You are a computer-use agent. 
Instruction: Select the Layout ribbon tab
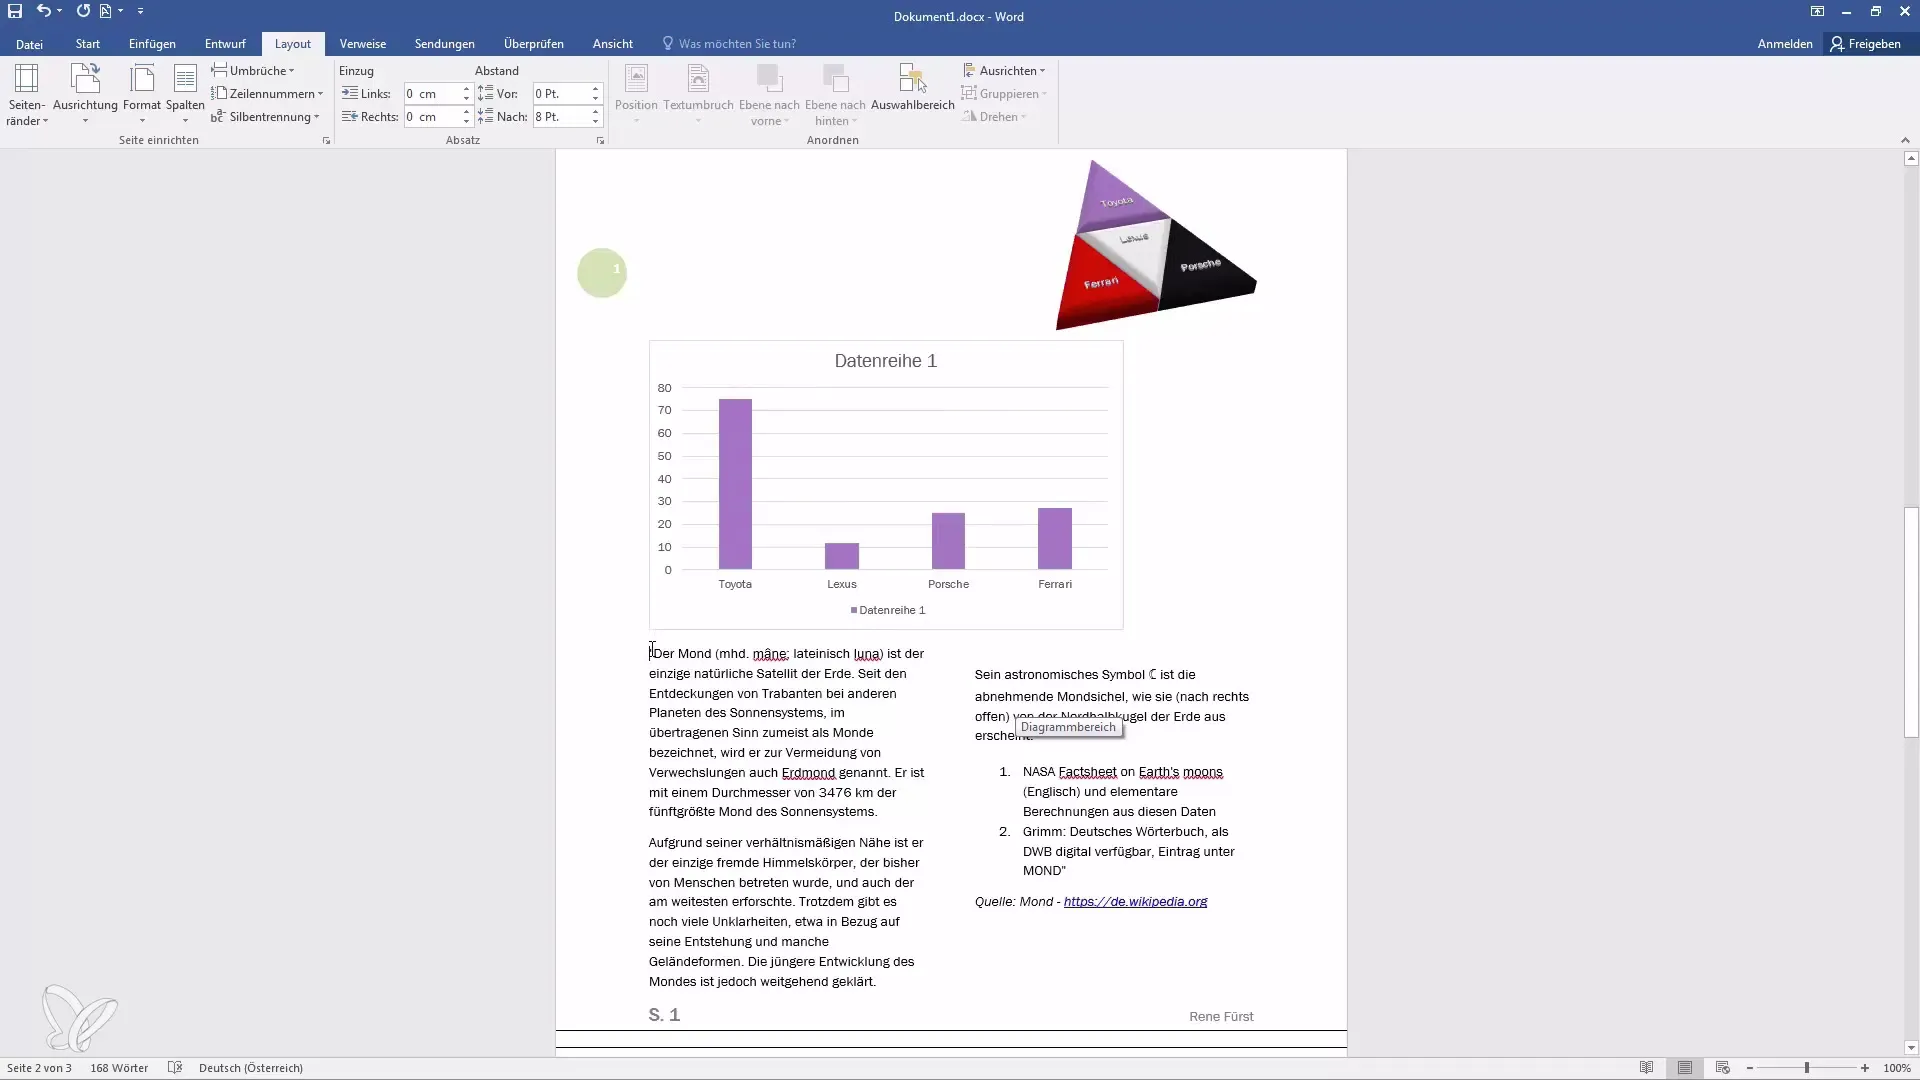pyautogui.click(x=293, y=44)
